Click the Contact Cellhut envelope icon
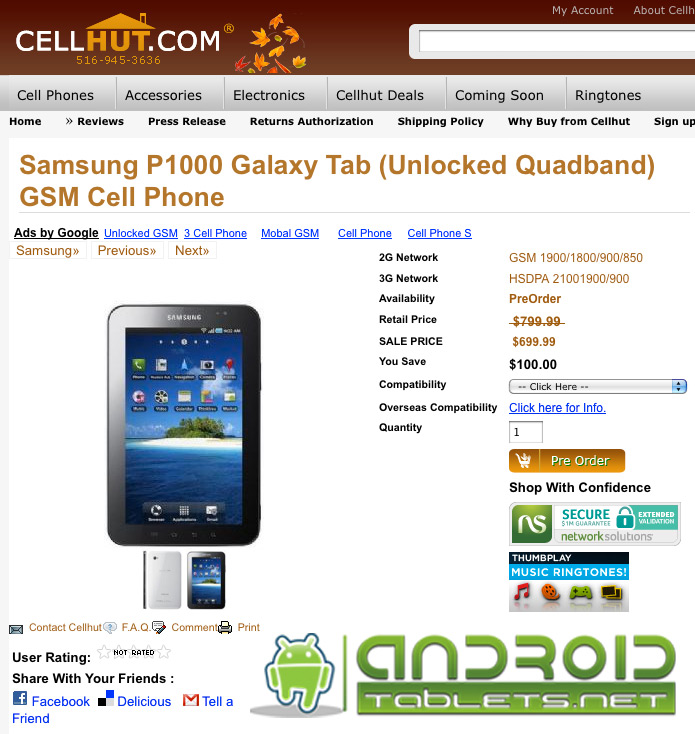 16,629
